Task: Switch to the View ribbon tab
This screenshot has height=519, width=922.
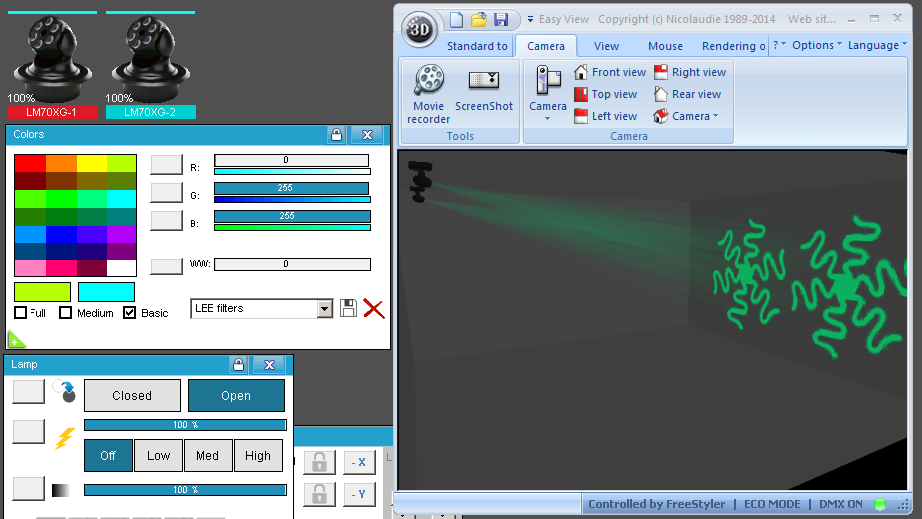Action: coord(606,46)
